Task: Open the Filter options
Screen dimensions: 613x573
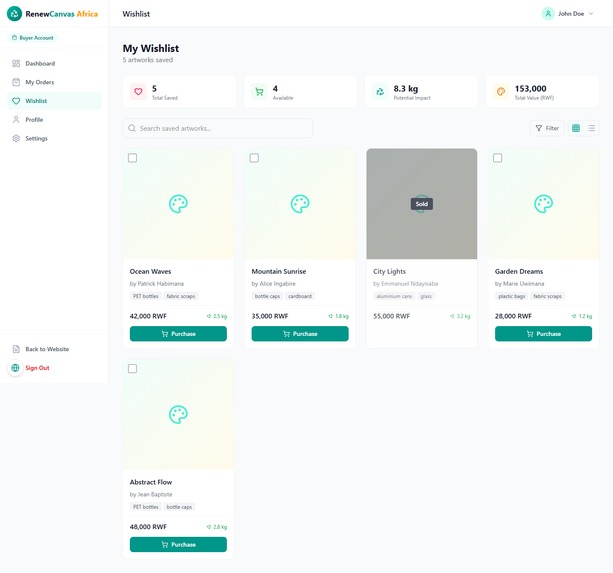Action: coord(547,128)
